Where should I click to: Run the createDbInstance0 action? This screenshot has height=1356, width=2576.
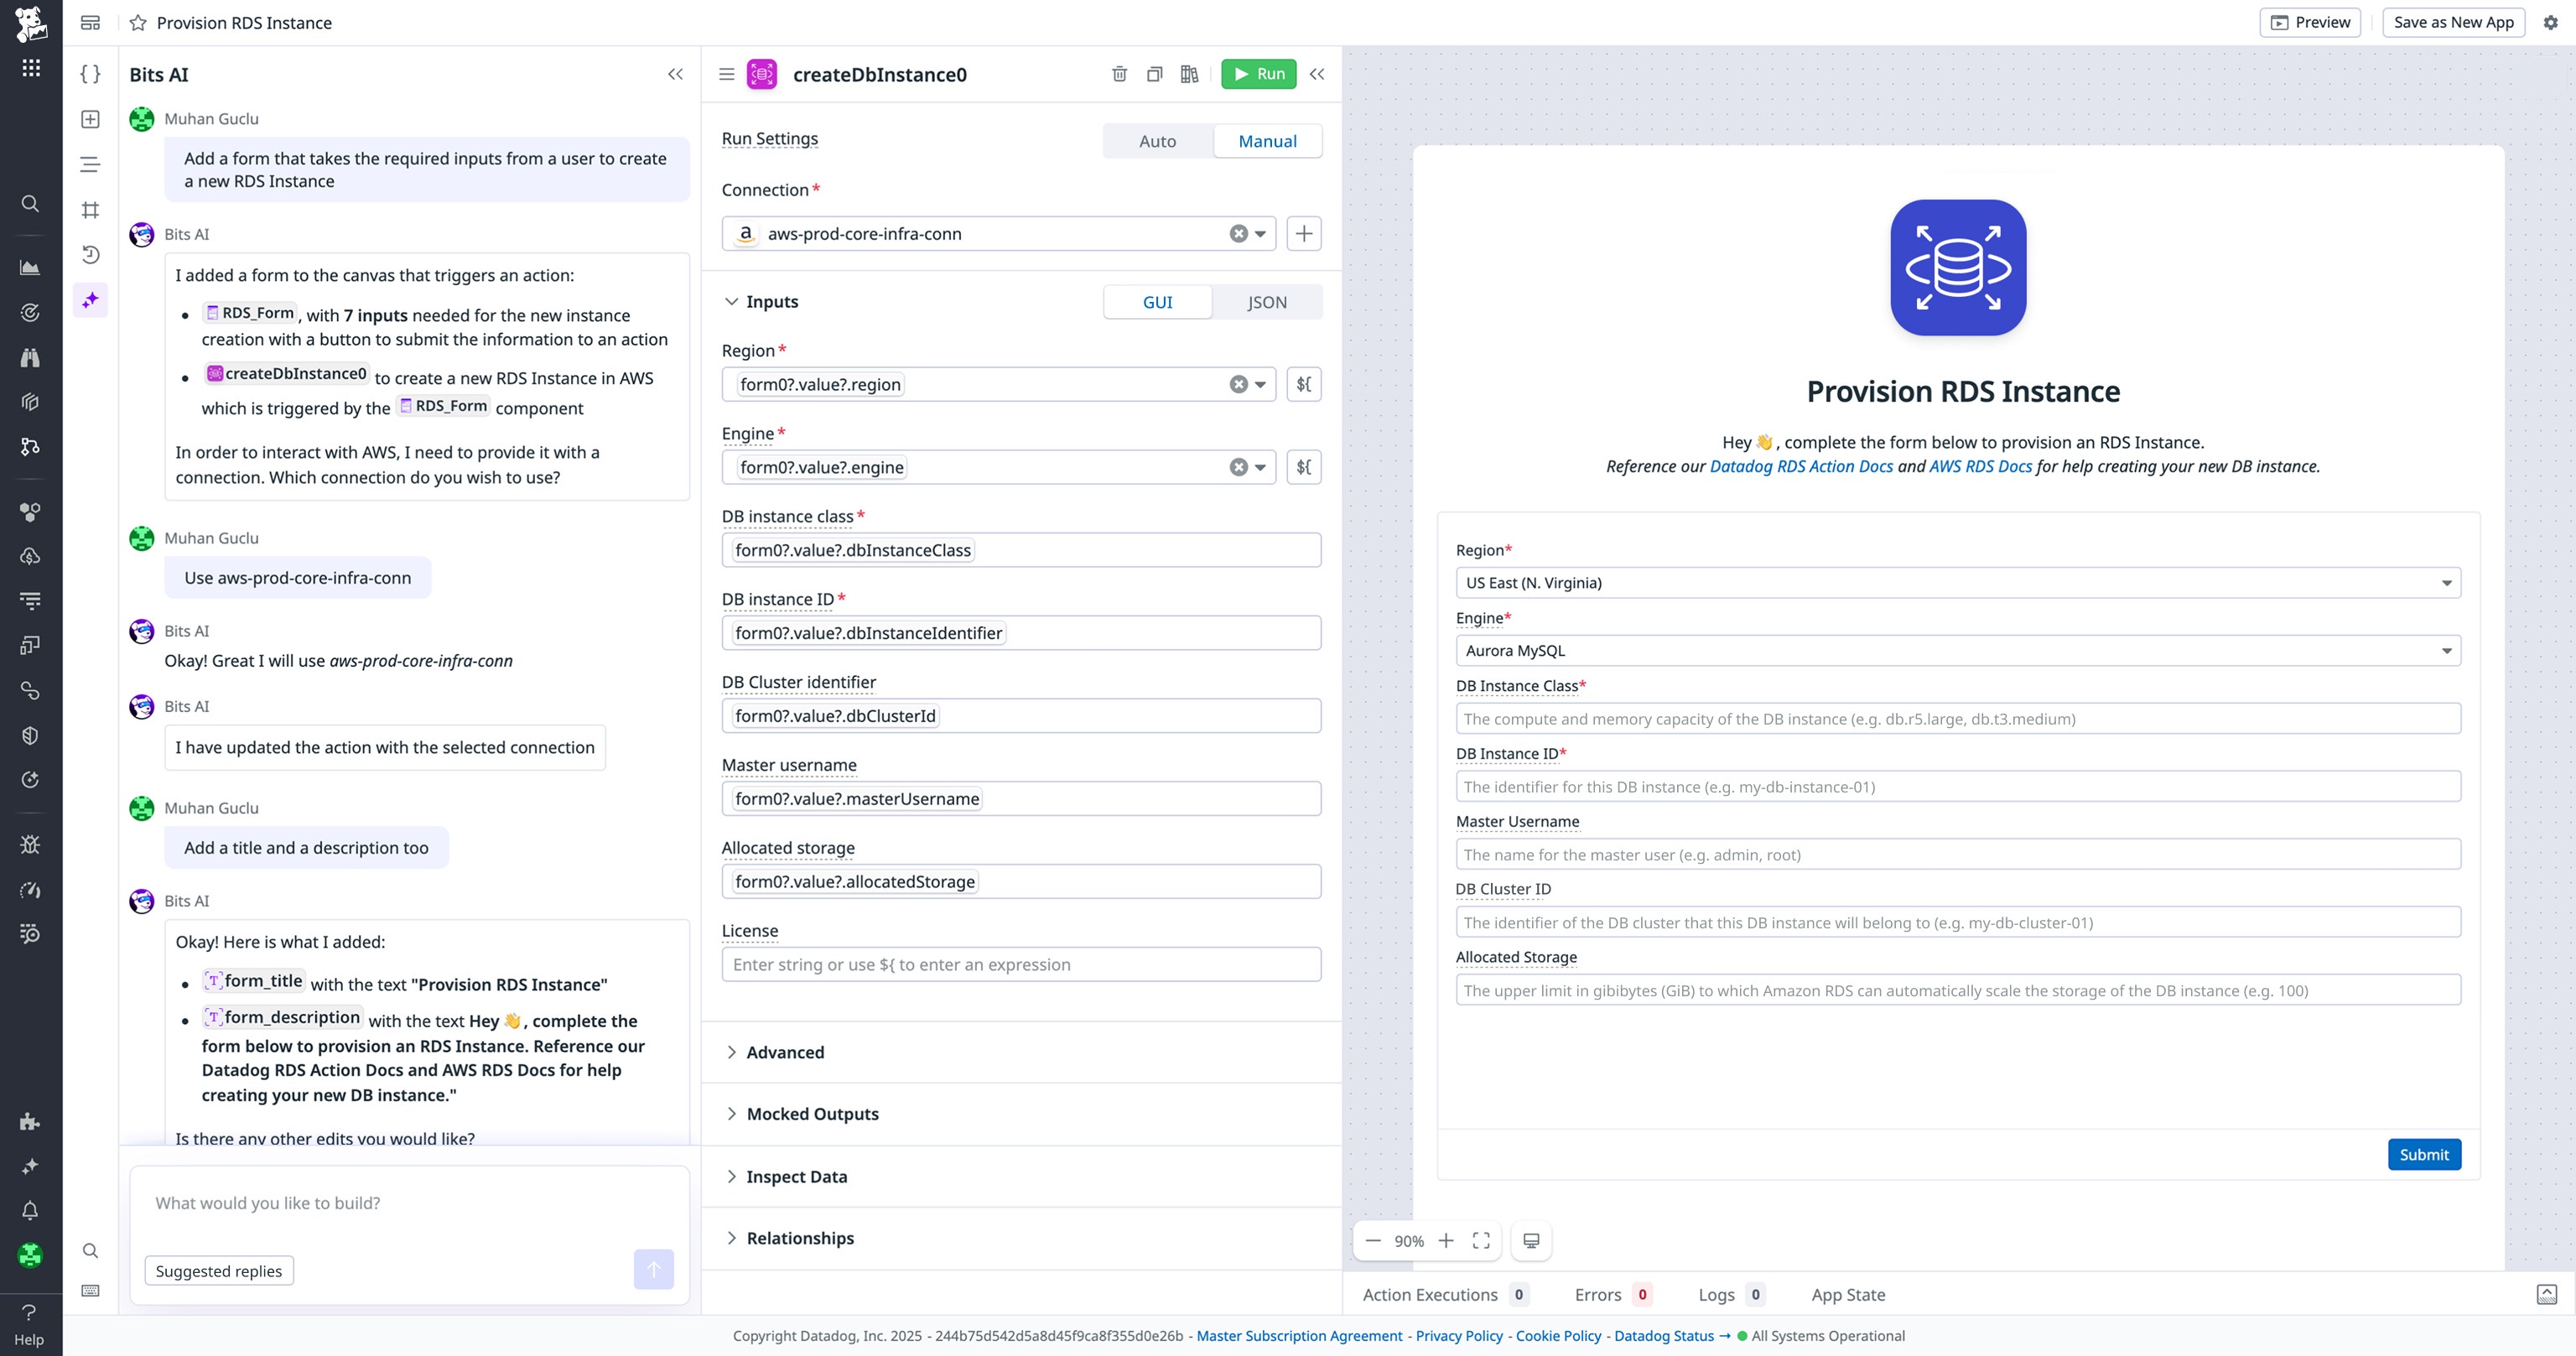pos(1258,74)
